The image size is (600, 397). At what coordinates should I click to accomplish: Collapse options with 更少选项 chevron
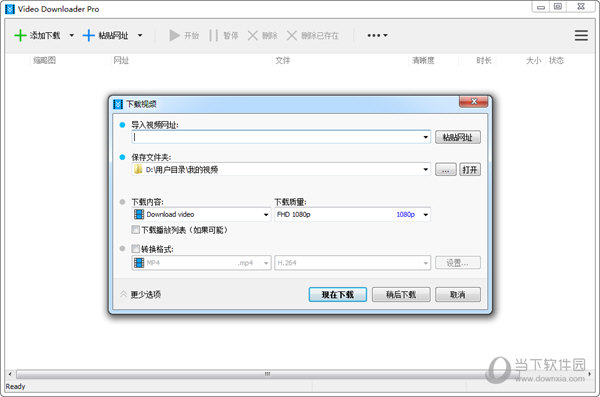coord(123,294)
